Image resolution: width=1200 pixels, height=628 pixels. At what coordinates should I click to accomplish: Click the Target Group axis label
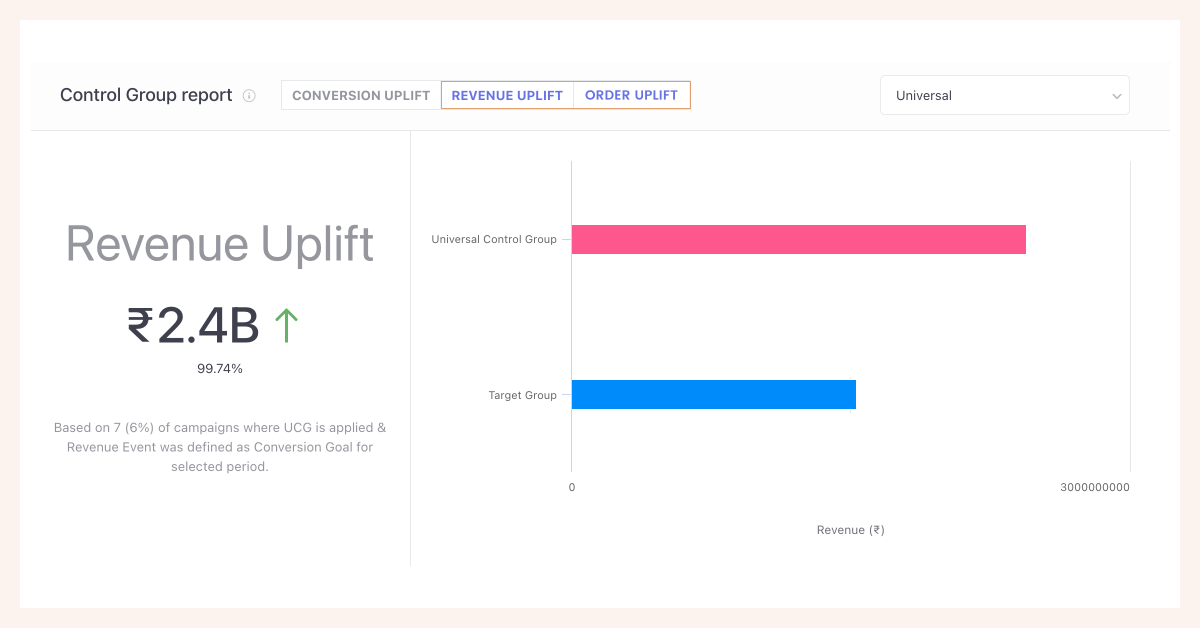pos(522,395)
